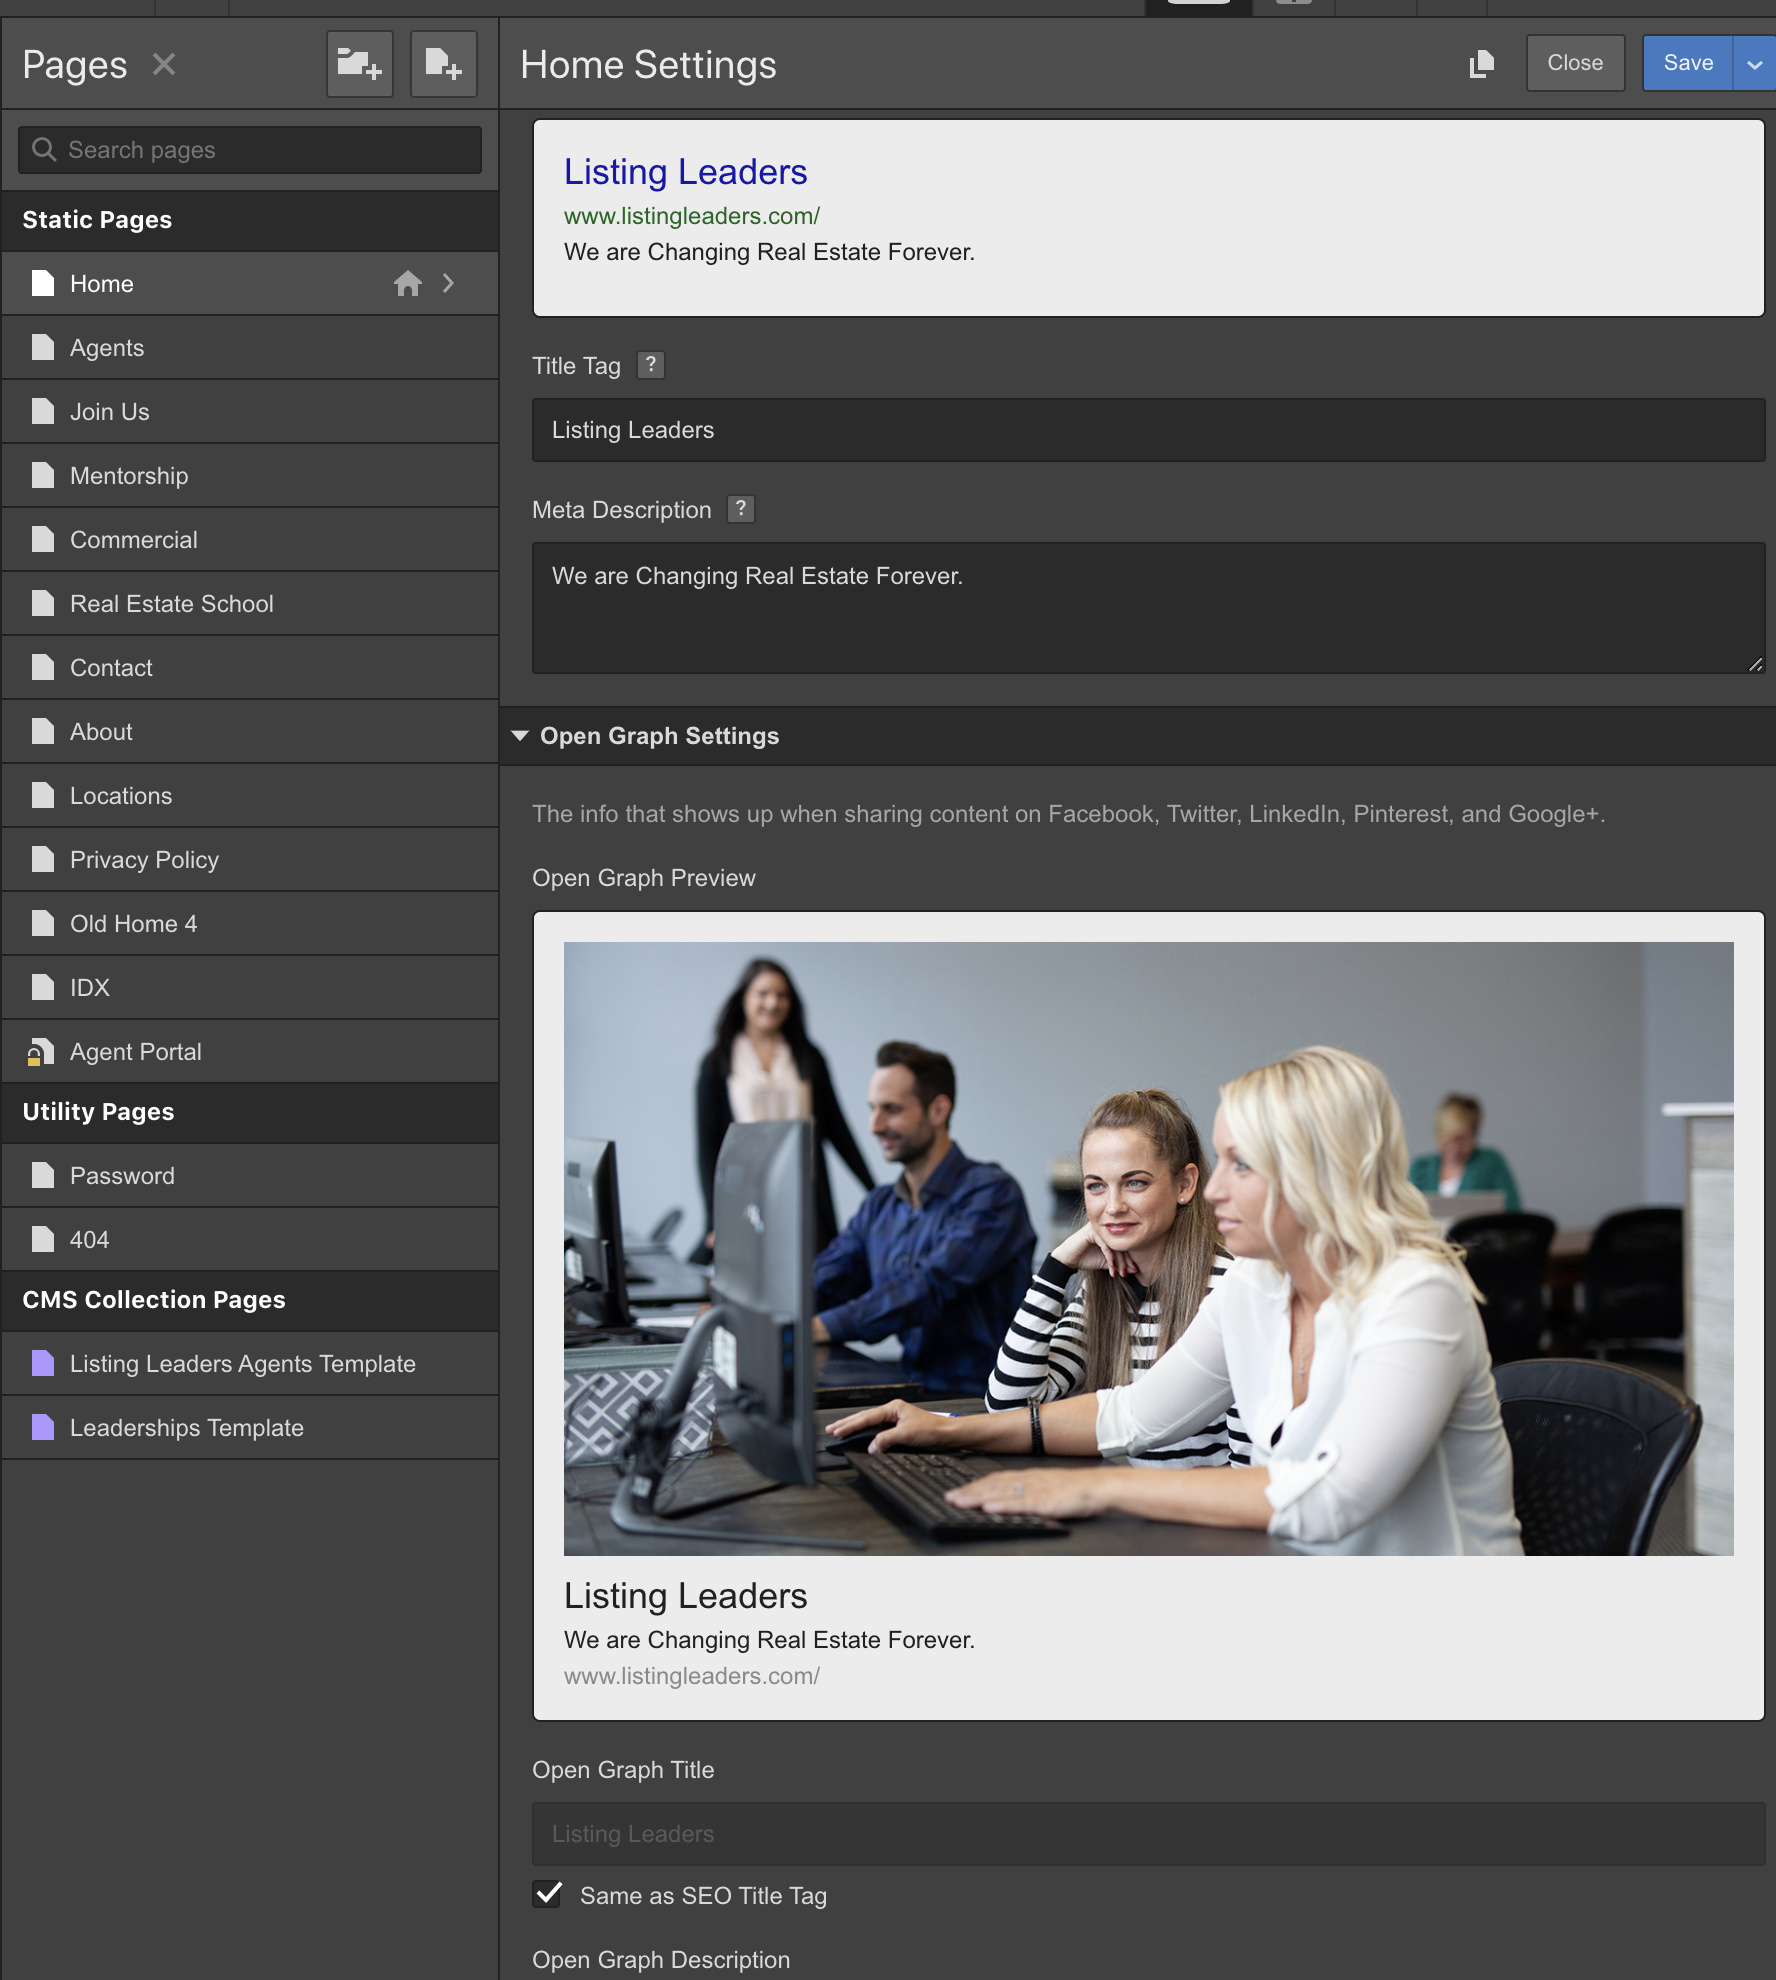Click the Contact page icon

pos(43,668)
